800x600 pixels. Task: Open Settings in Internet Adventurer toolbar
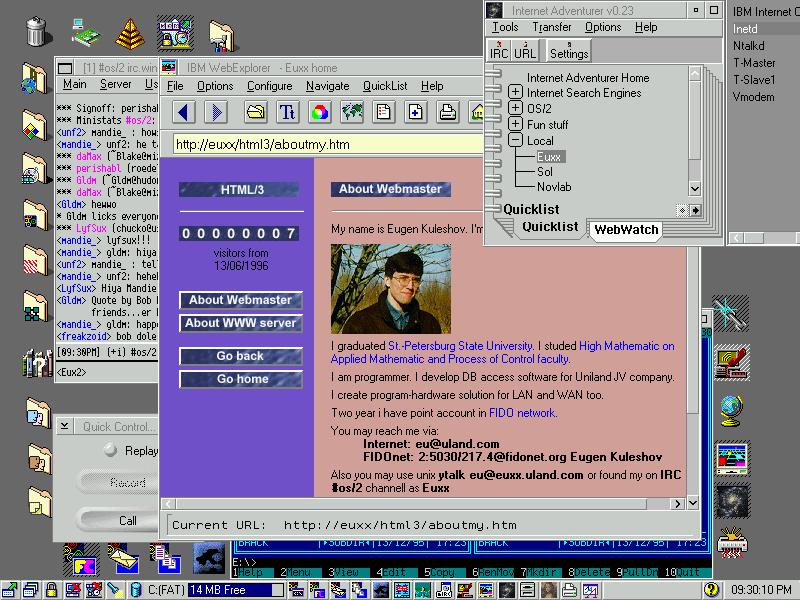click(569, 51)
